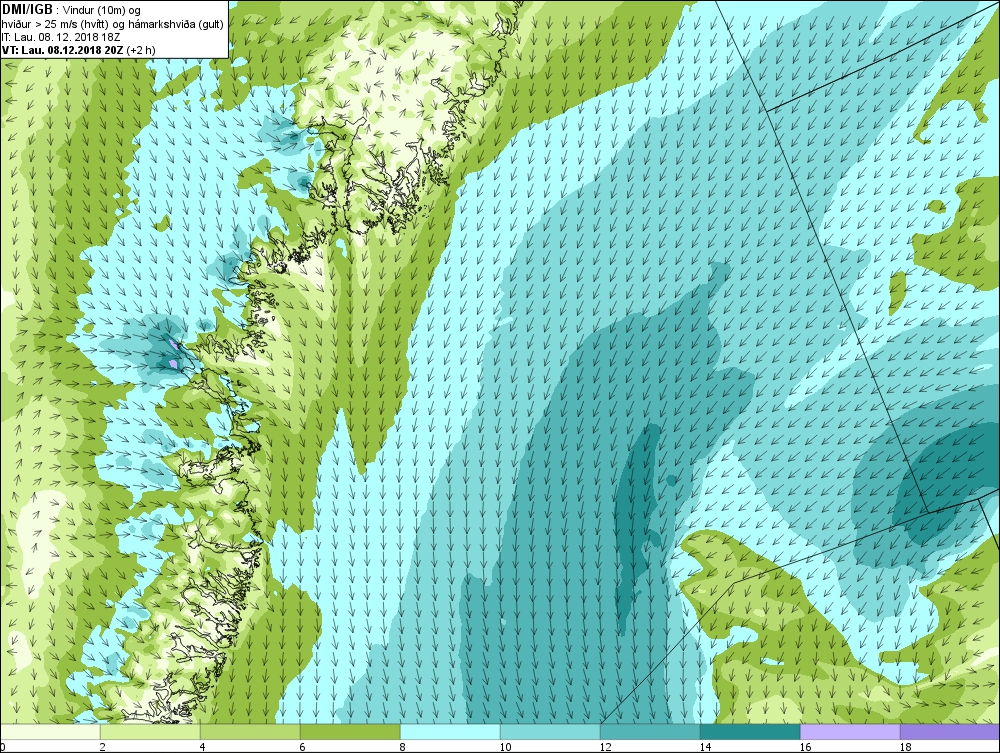Click the 2–4 m/s light green legend swatch
Viewport: 1000px width, 753px height.
click(x=150, y=731)
